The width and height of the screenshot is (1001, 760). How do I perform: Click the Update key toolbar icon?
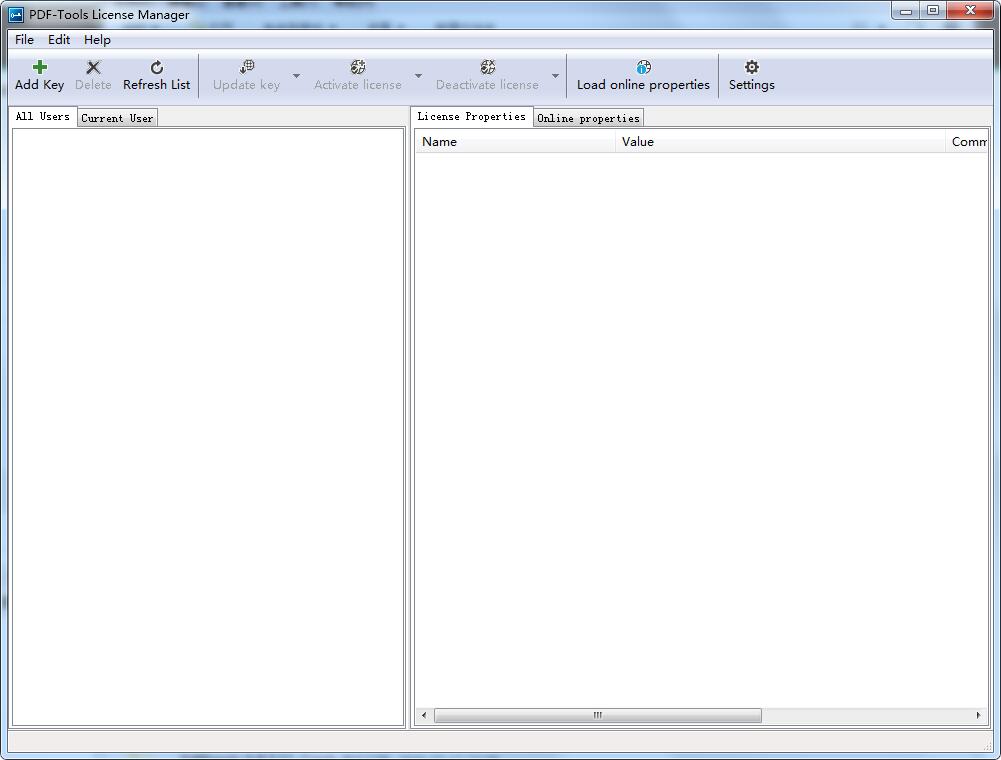(247, 66)
